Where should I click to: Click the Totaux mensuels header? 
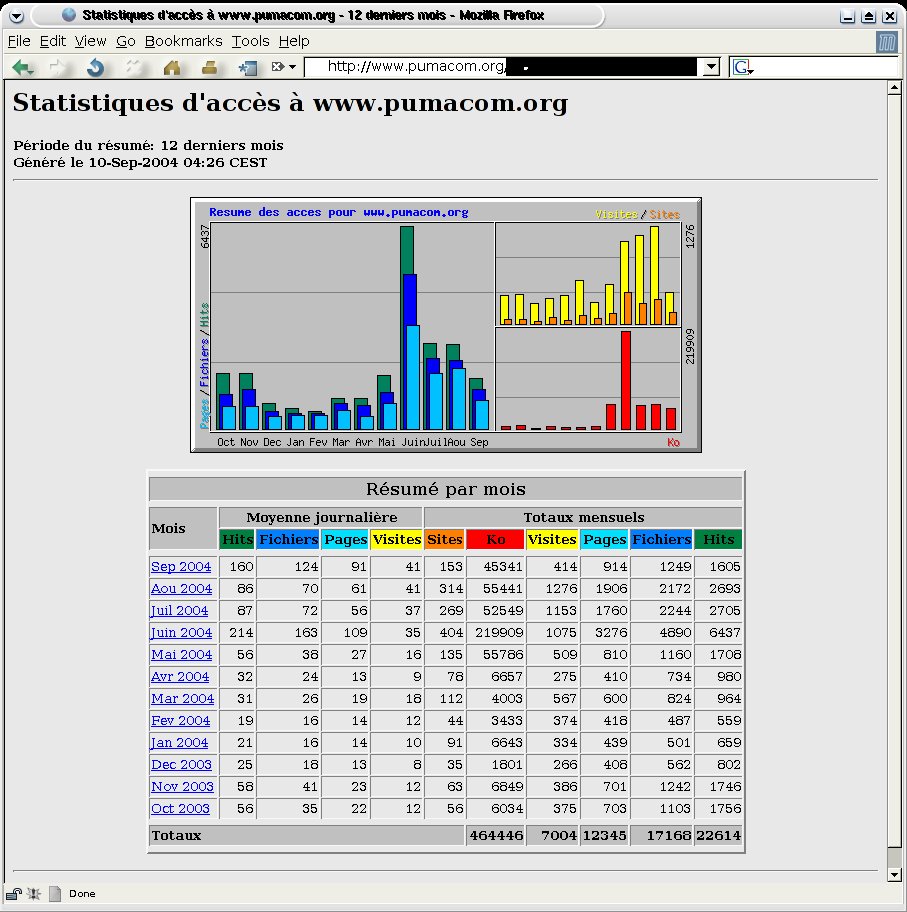(x=584, y=517)
